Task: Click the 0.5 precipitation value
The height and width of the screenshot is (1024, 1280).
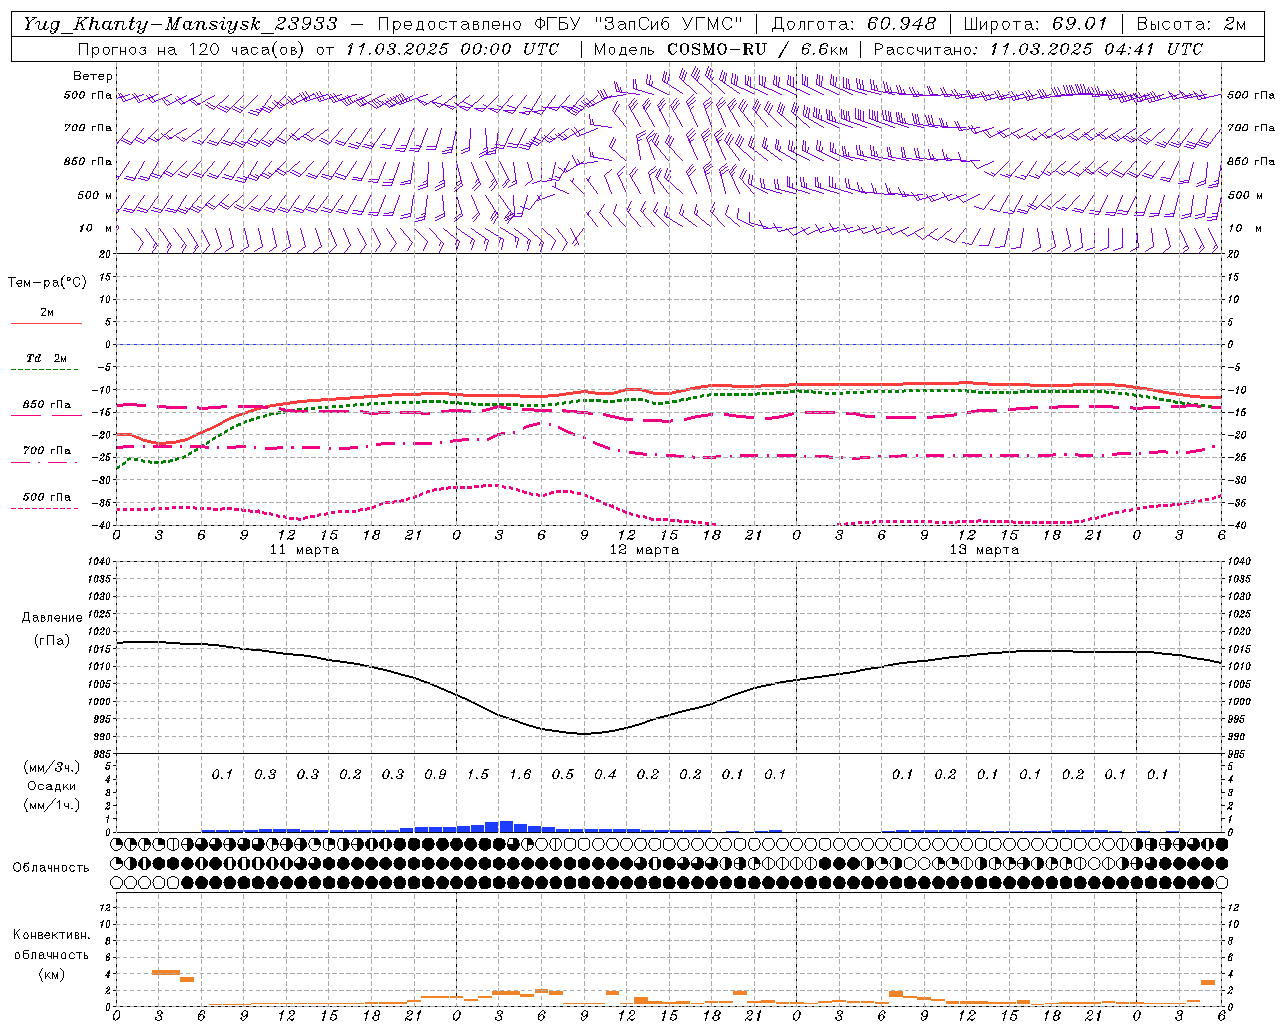Action: point(563,774)
